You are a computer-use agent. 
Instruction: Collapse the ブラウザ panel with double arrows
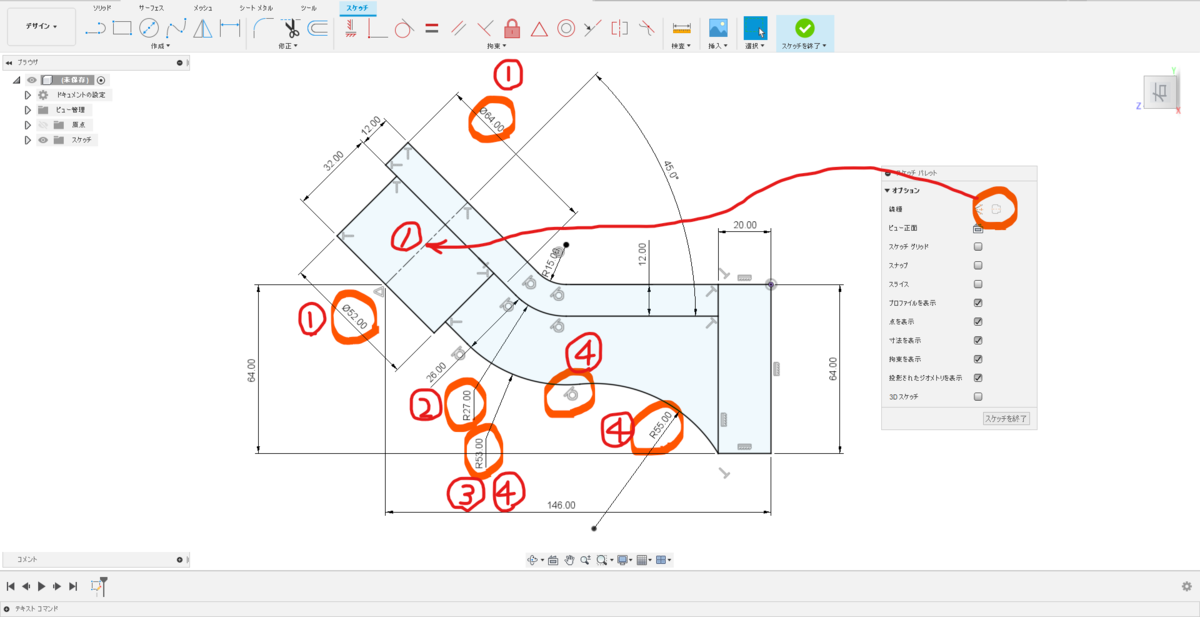(x=9, y=62)
